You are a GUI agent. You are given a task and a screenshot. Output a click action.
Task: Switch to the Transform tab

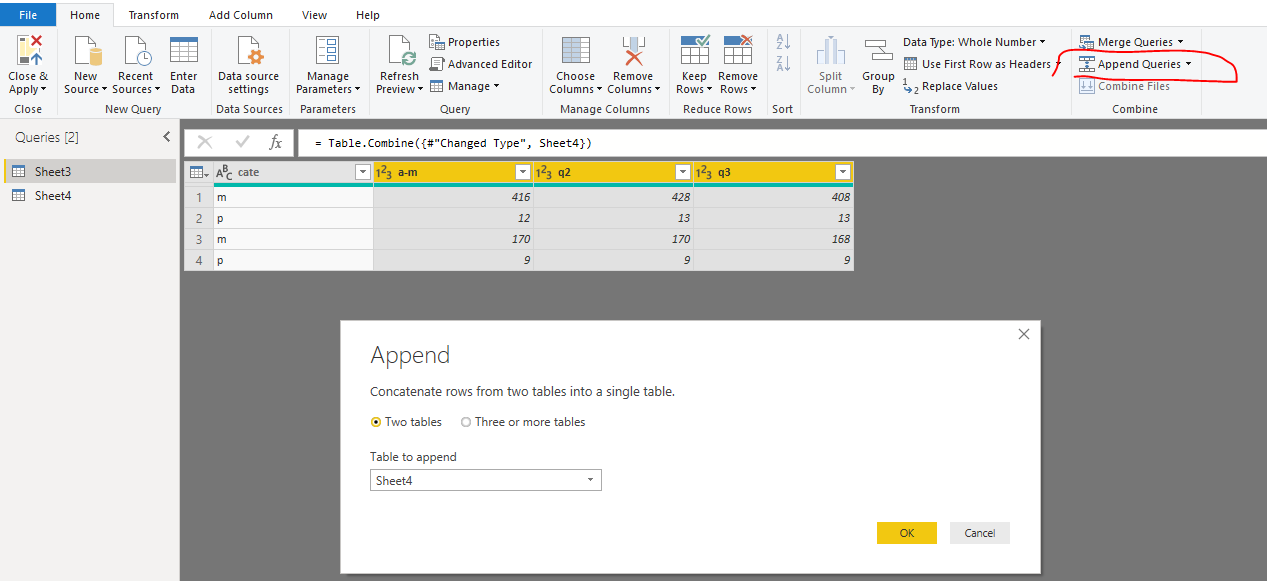click(x=154, y=15)
